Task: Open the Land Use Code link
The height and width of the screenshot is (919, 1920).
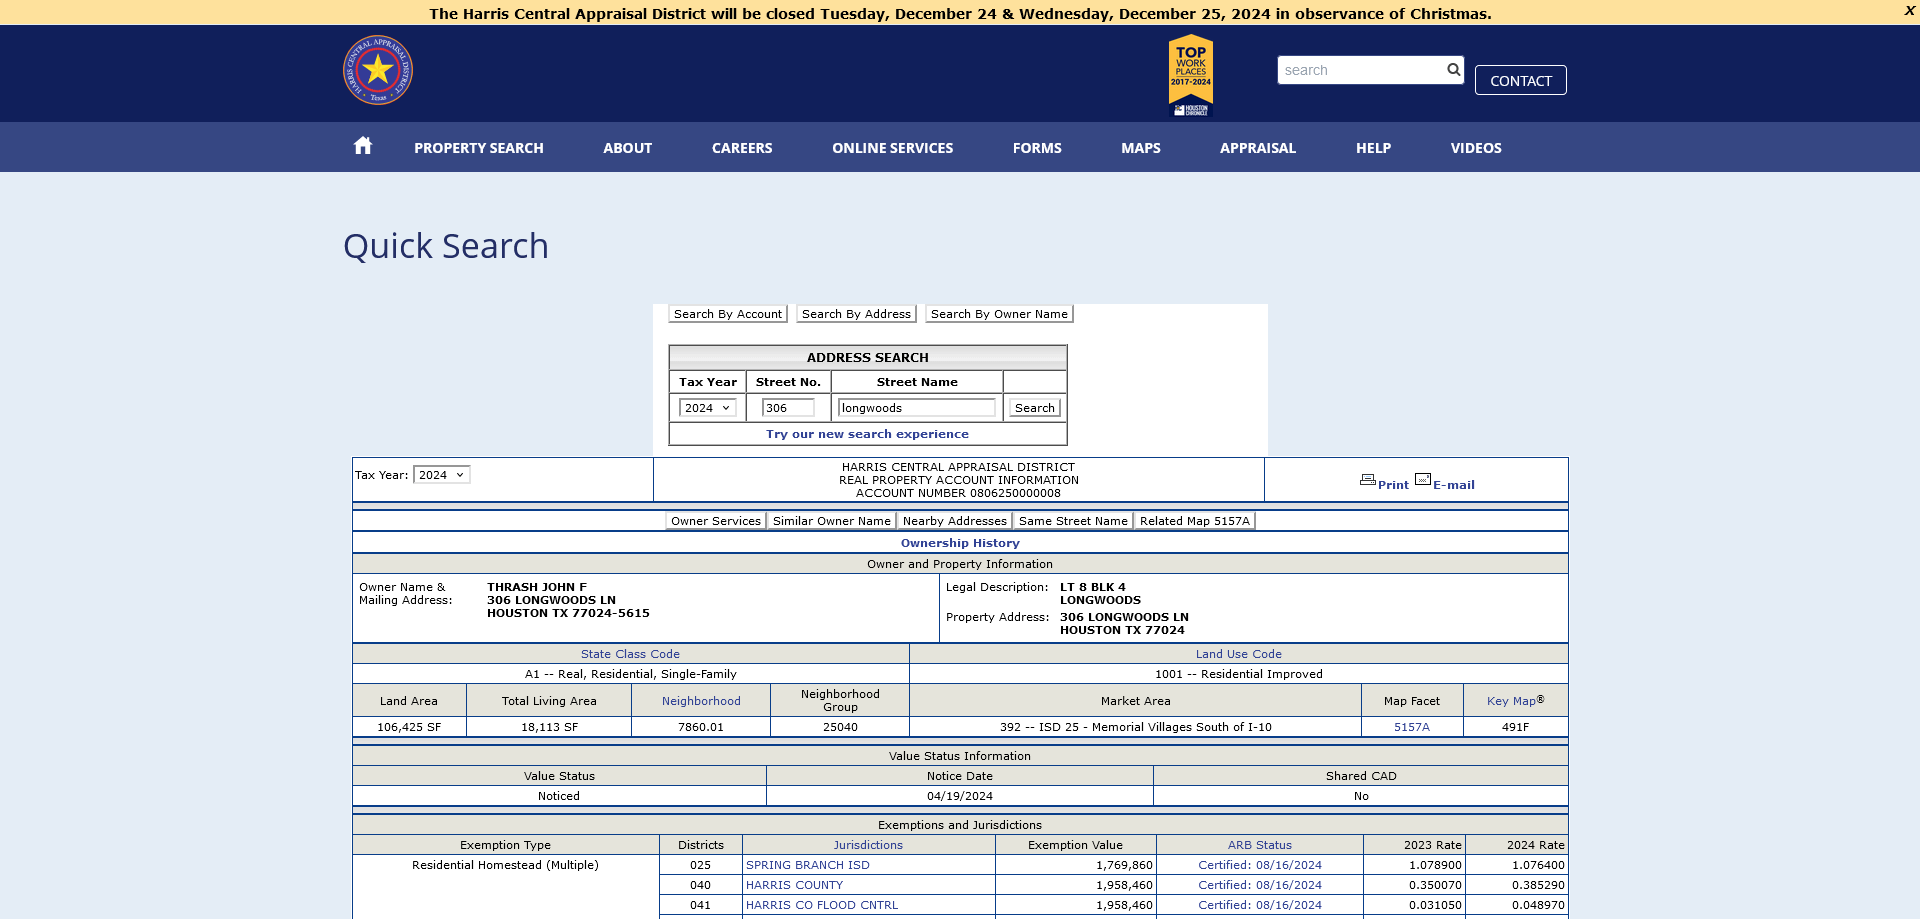Action: (x=1238, y=654)
